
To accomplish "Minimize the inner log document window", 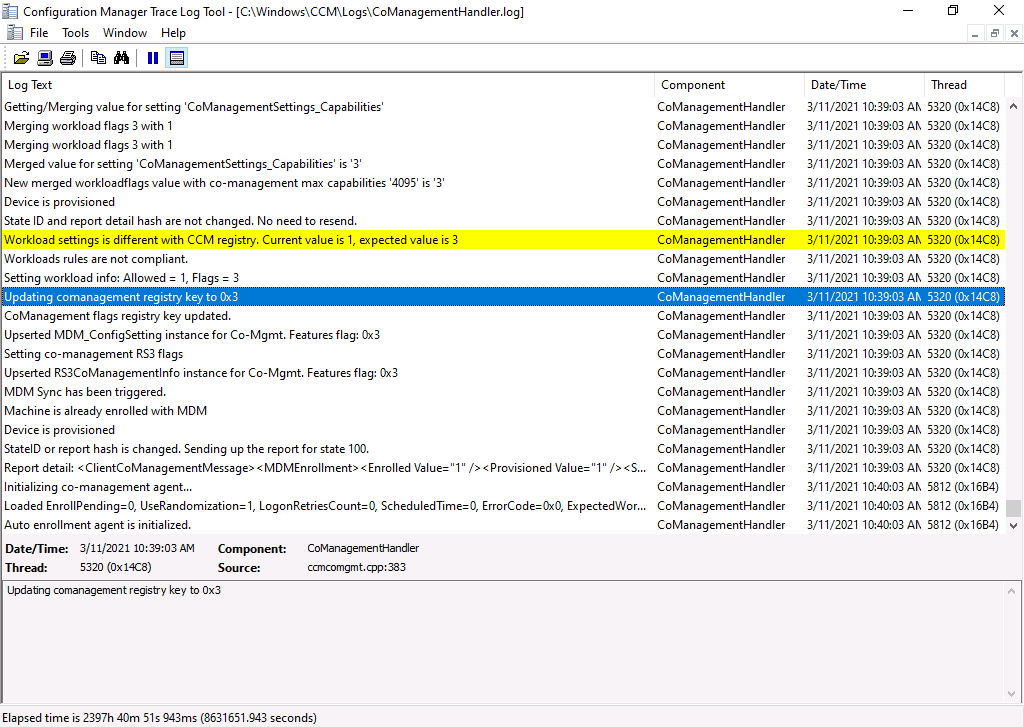I will click(975, 34).
